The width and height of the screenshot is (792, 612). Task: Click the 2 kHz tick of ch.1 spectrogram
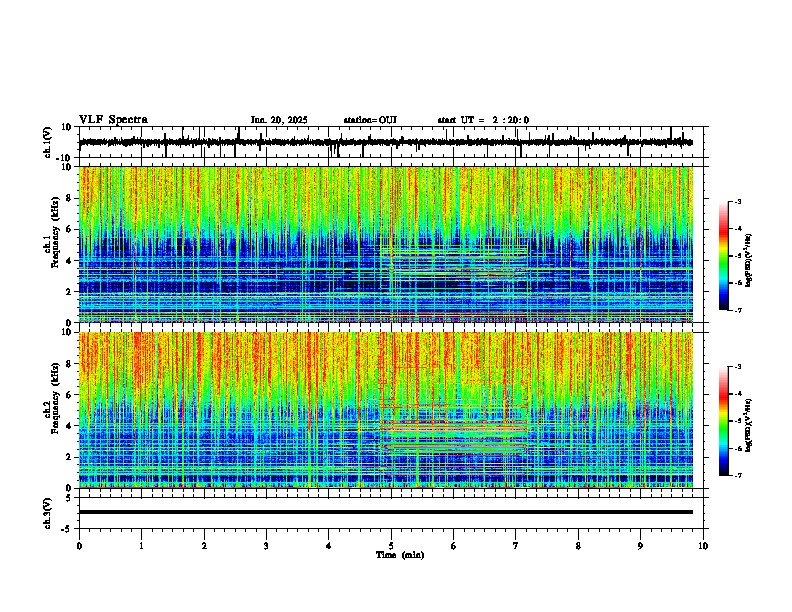70,292
